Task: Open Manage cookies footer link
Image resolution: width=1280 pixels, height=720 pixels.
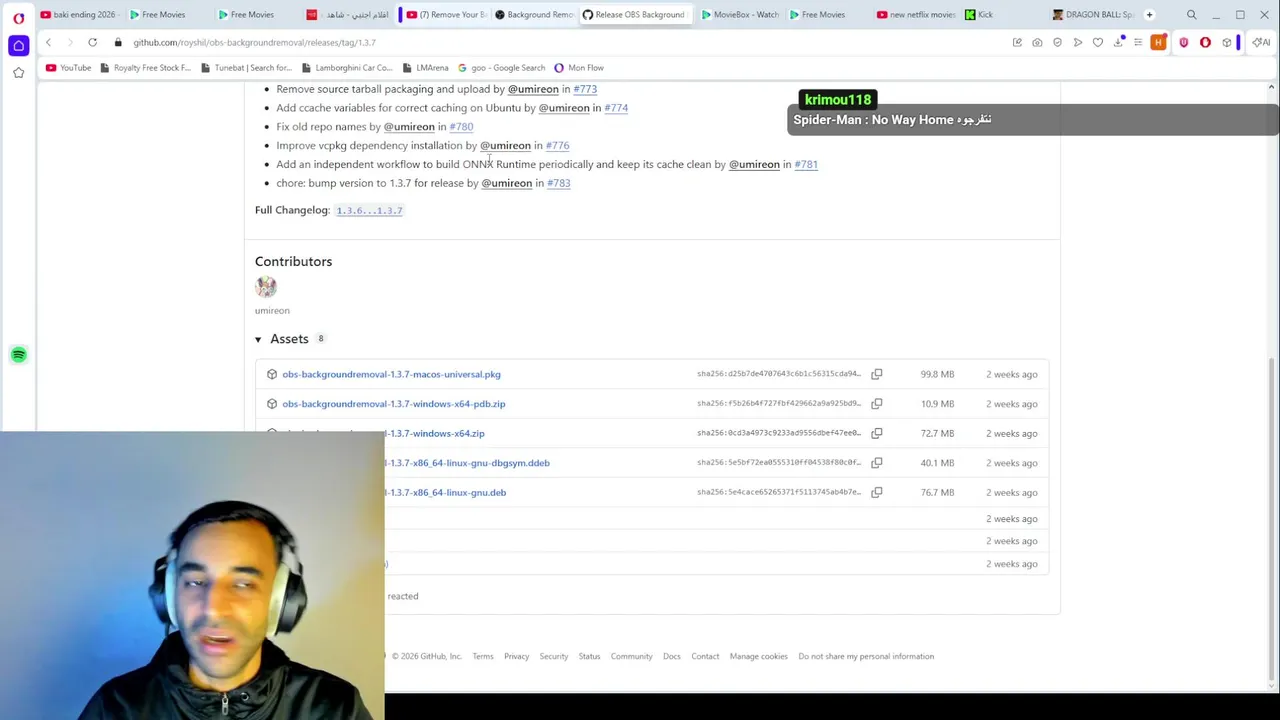Action: point(759,657)
